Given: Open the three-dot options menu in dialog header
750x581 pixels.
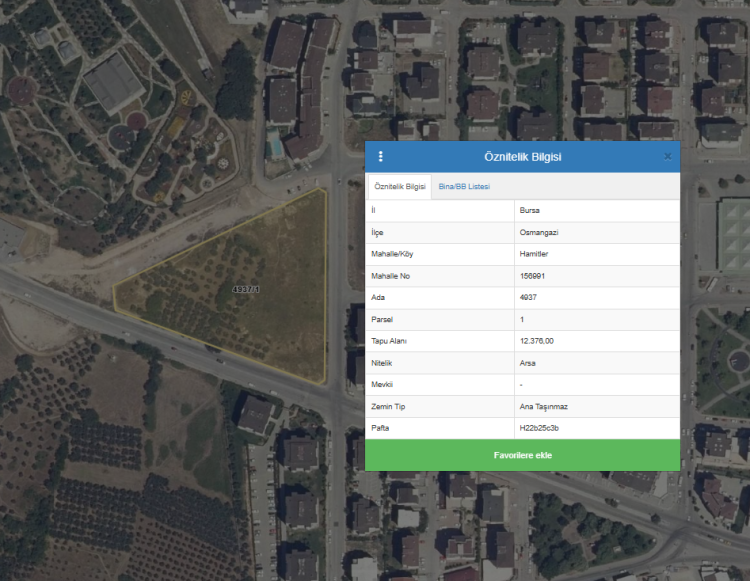Looking at the screenshot, I should pos(381,157).
